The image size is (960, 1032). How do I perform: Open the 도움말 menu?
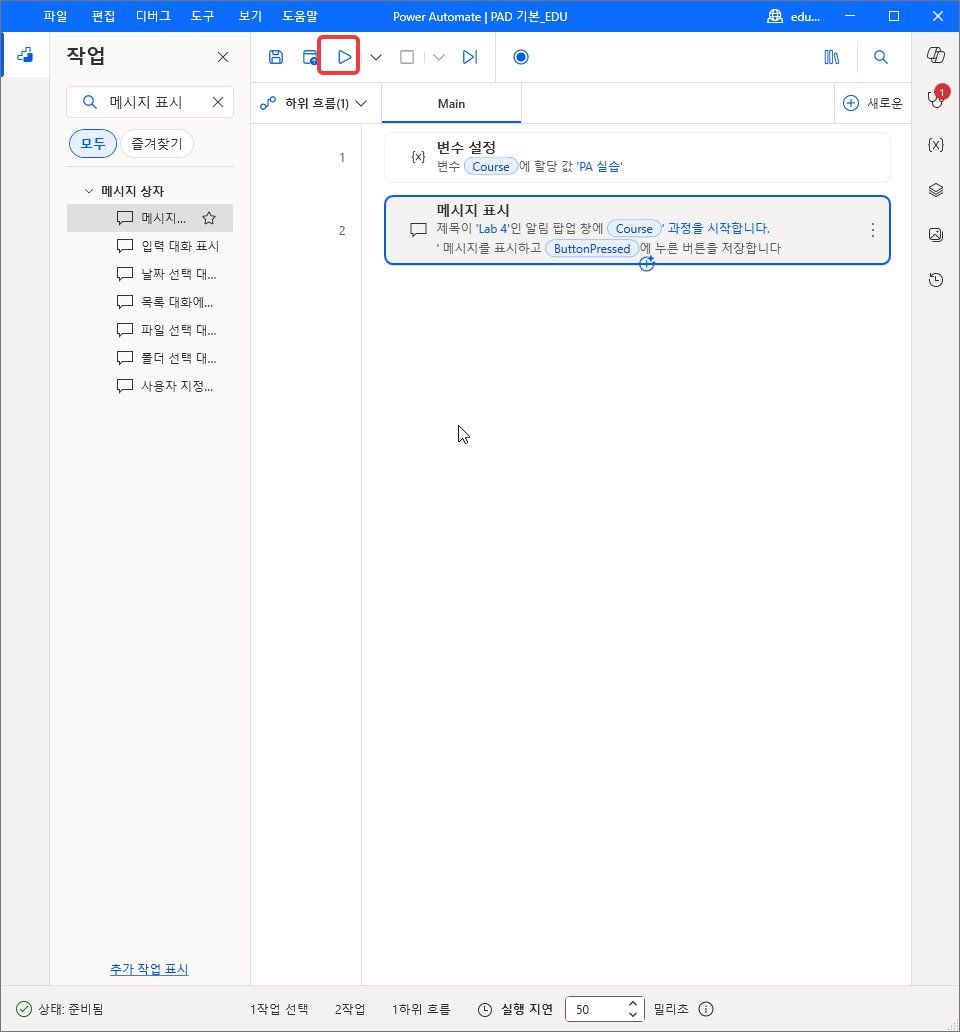[300, 16]
